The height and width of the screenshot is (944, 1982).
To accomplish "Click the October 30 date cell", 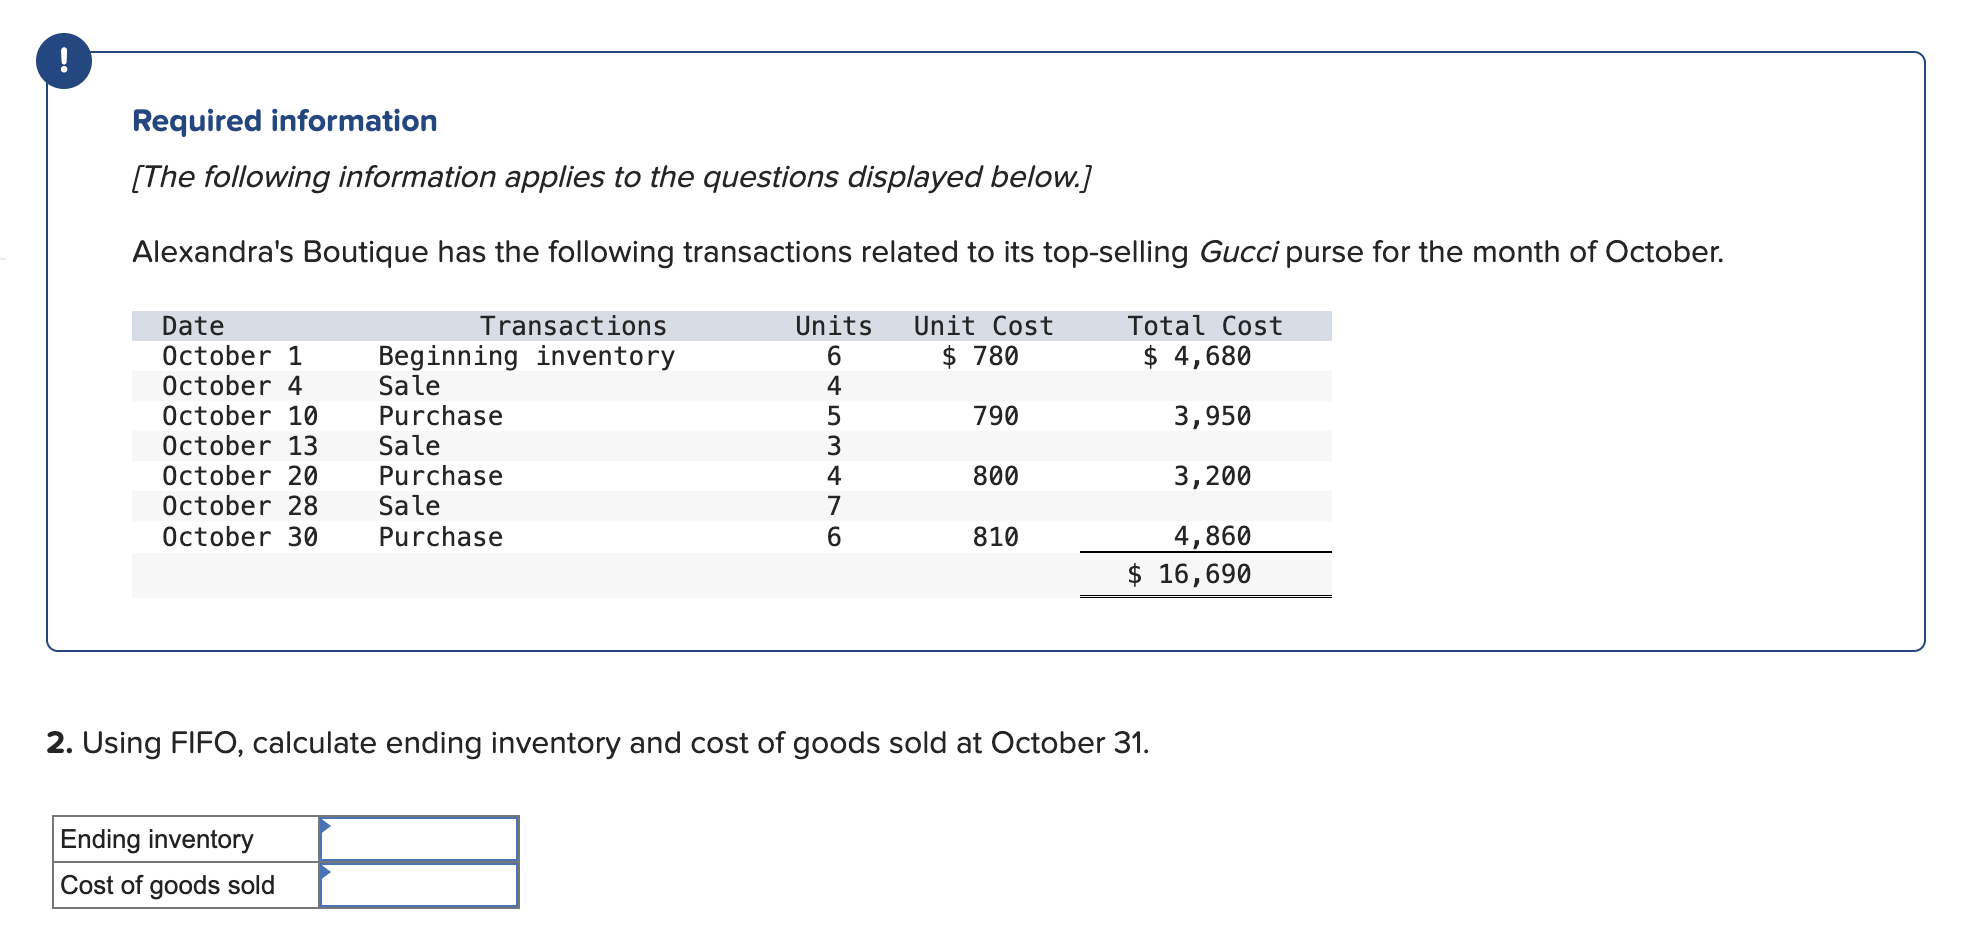I will [x=240, y=537].
